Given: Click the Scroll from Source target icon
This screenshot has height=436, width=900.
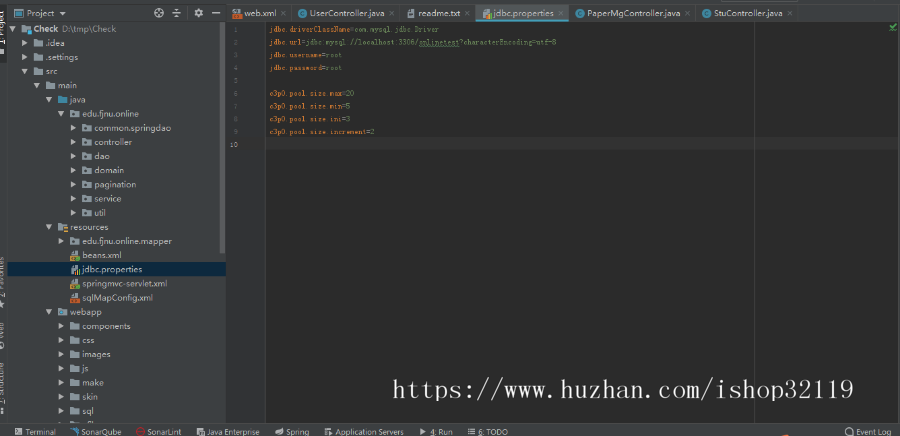Looking at the screenshot, I should click(x=159, y=13).
